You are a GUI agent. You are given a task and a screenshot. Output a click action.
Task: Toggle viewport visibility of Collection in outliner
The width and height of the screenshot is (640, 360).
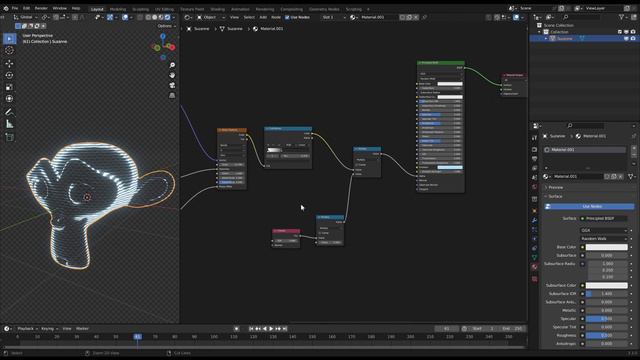pyautogui.click(x=626, y=32)
